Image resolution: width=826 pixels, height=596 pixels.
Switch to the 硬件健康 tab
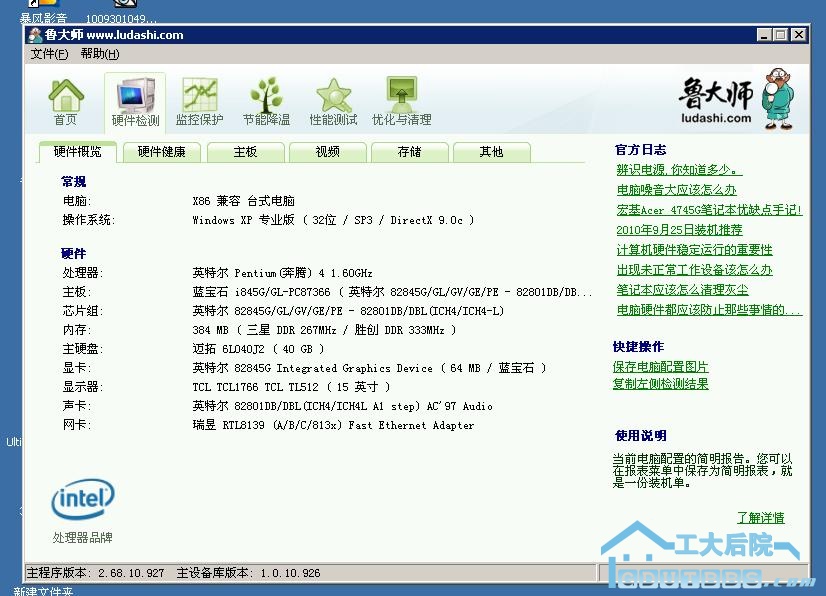161,152
